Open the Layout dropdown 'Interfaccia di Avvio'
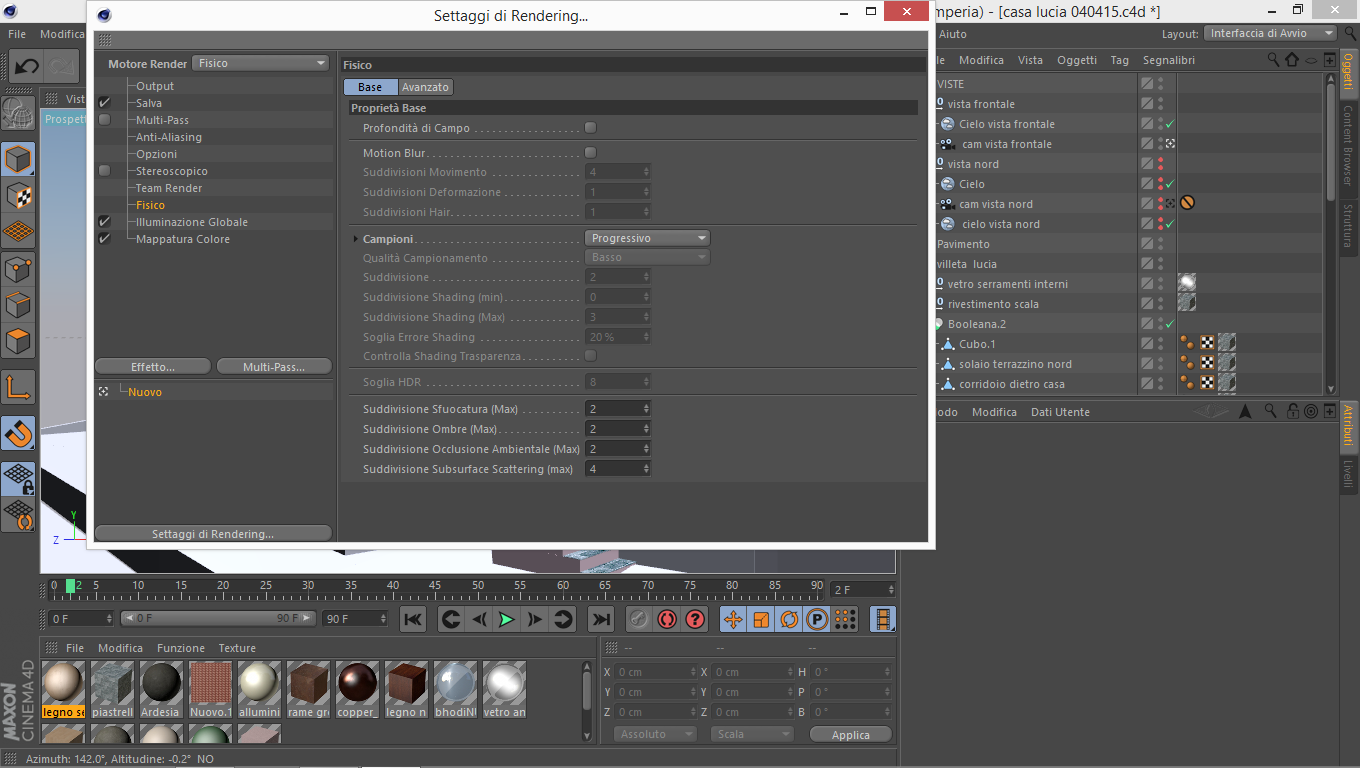This screenshot has width=1360, height=768. 1271,33
